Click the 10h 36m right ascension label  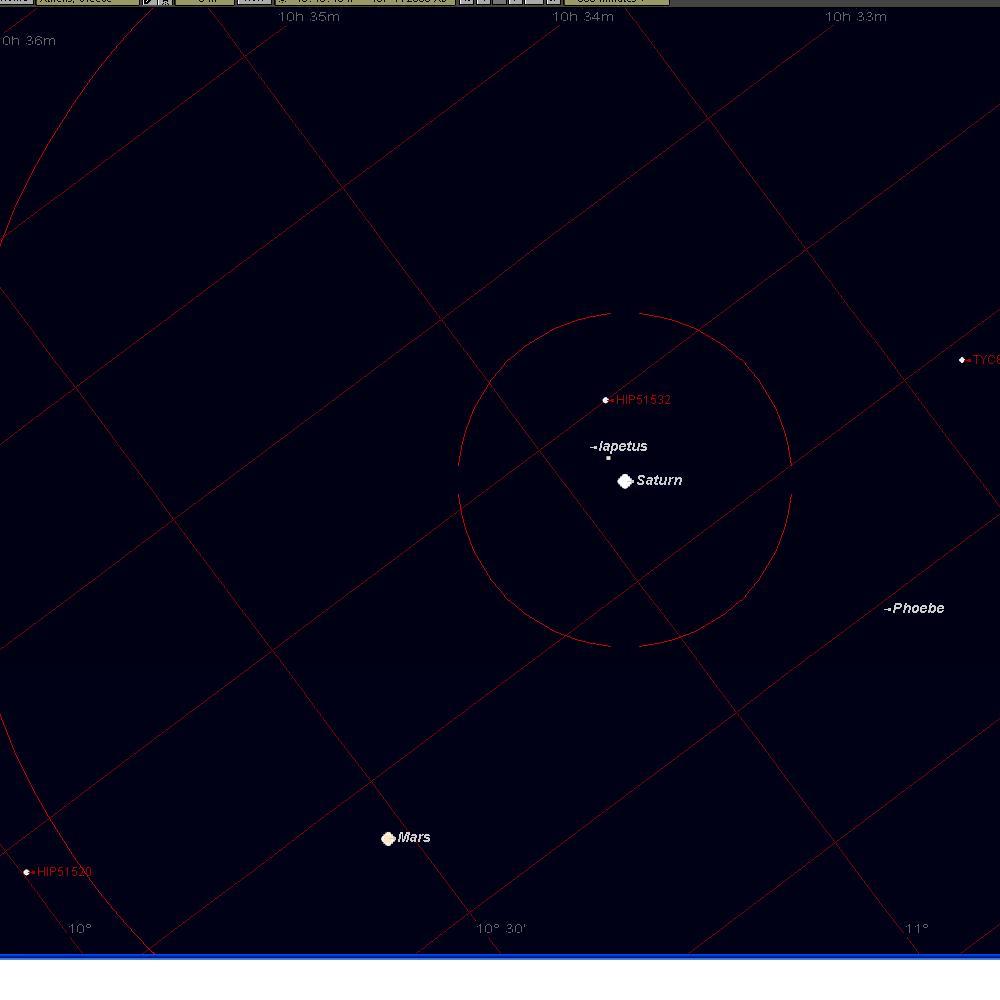click(x=29, y=41)
